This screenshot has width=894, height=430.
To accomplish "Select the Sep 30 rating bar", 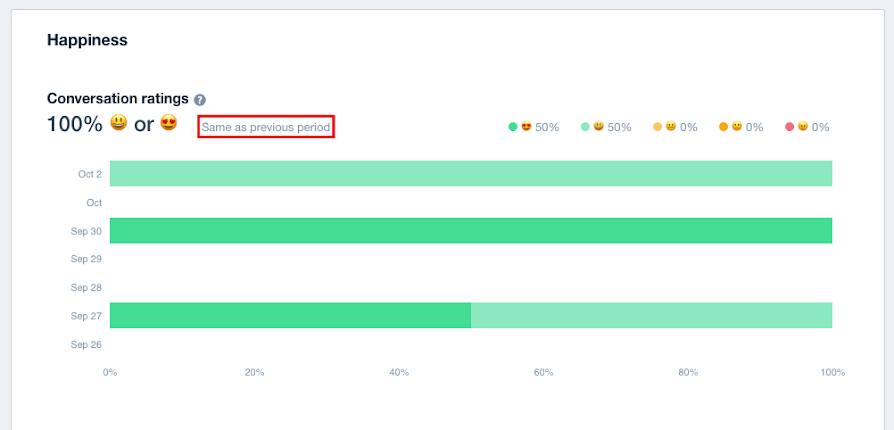I will [x=471, y=230].
